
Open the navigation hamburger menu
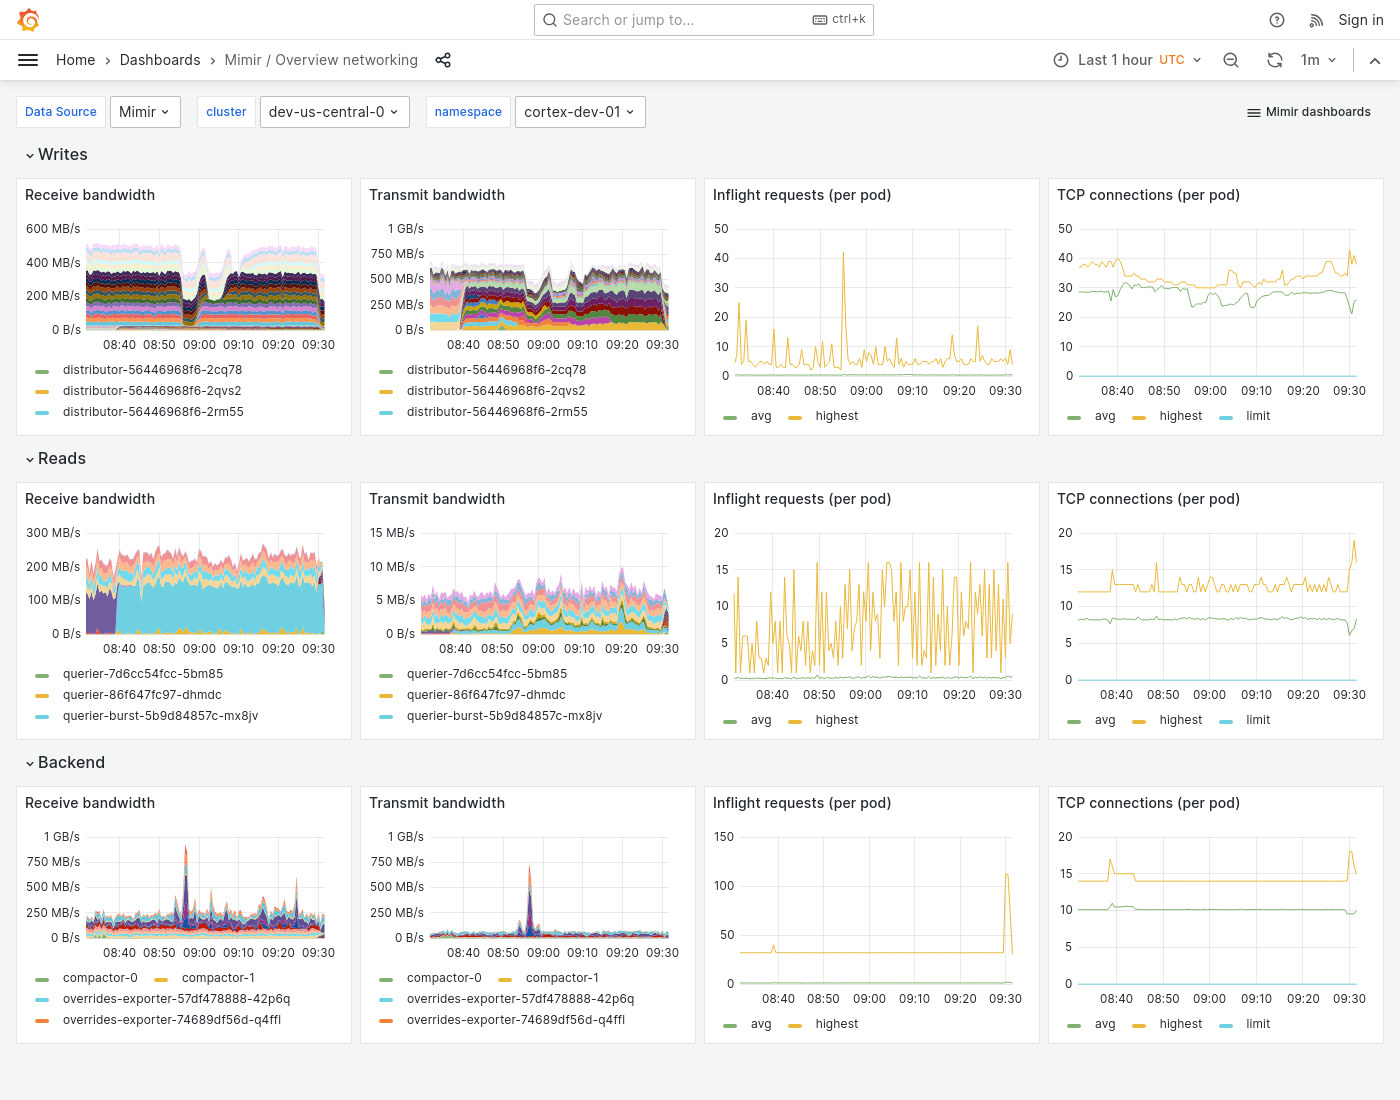pyautogui.click(x=28, y=60)
